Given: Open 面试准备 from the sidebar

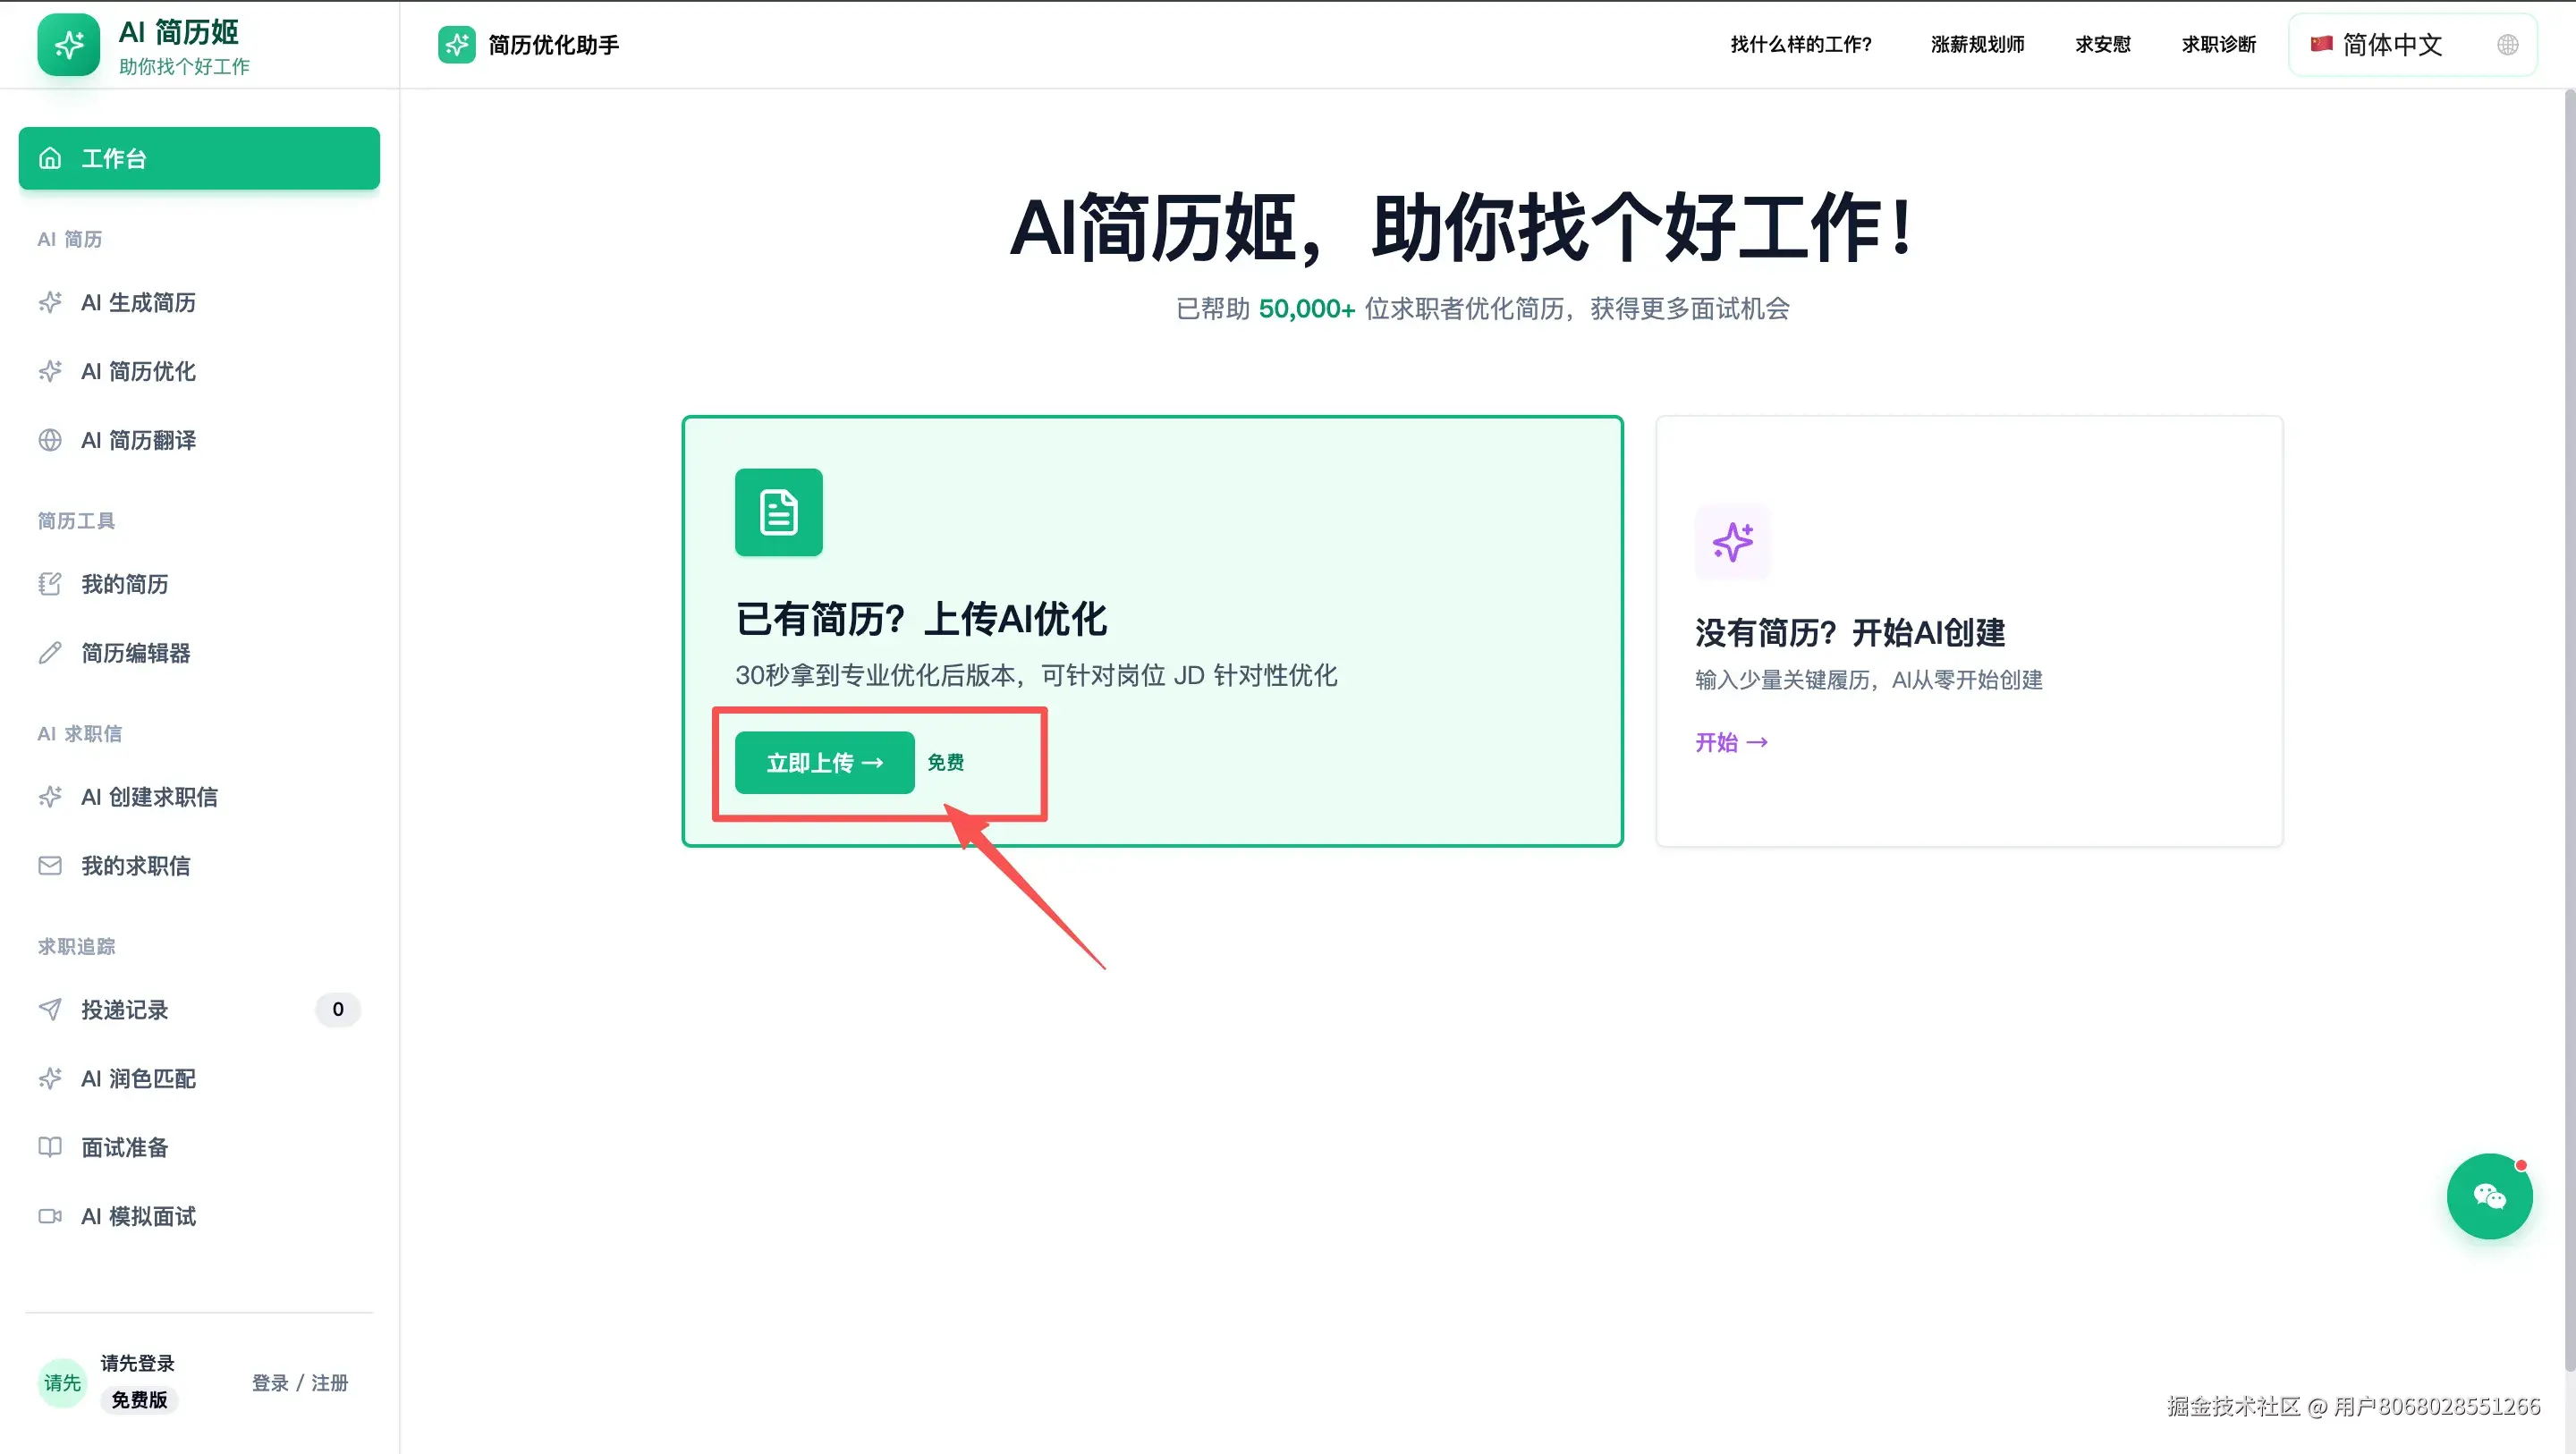Looking at the screenshot, I should (x=124, y=1147).
